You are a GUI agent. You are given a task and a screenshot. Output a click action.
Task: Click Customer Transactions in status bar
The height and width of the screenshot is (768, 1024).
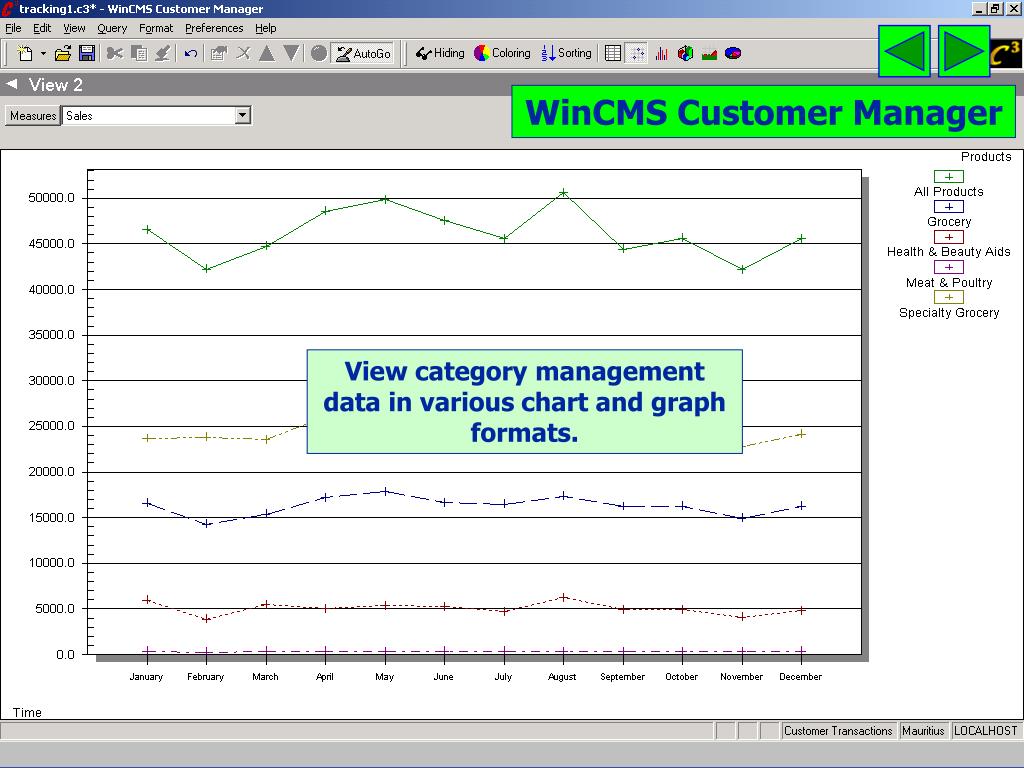(x=838, y=731)
